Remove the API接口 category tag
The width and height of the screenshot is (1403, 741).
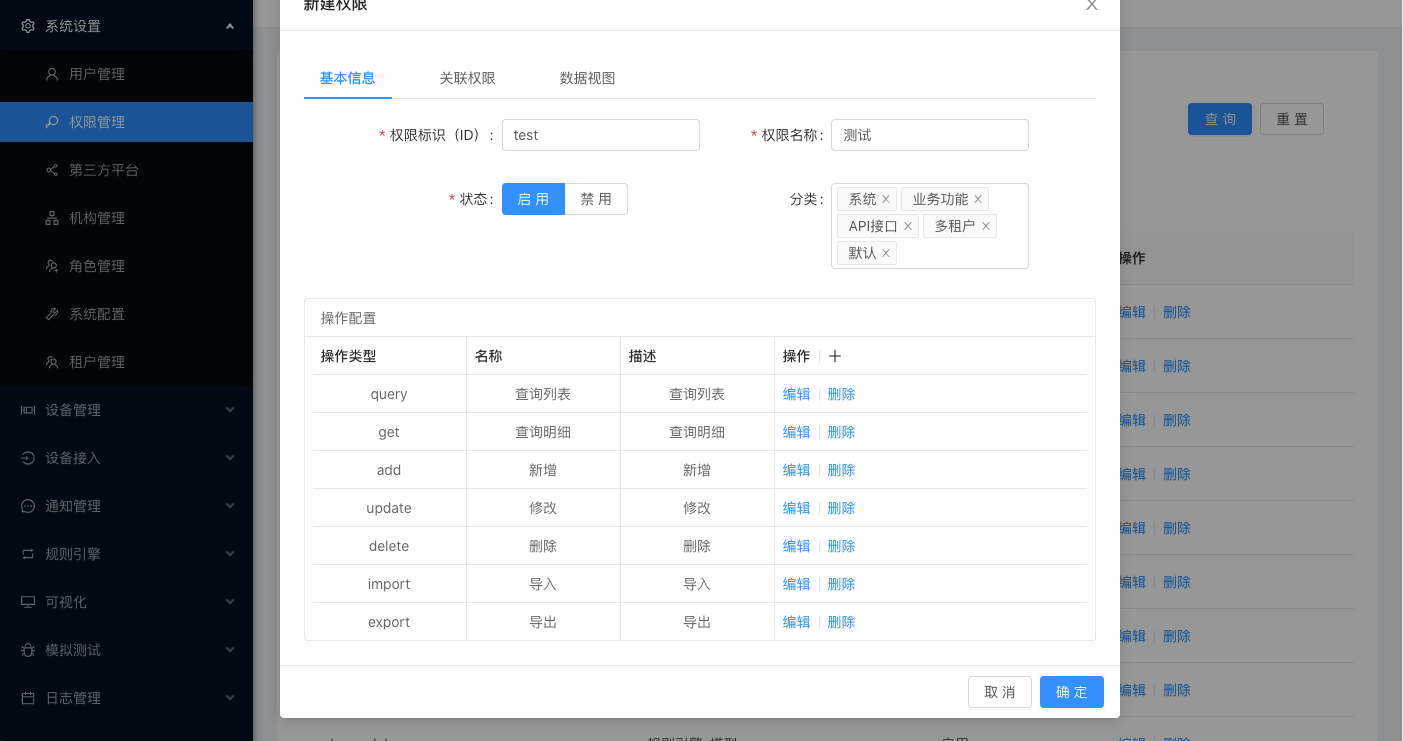click(908, 227)
